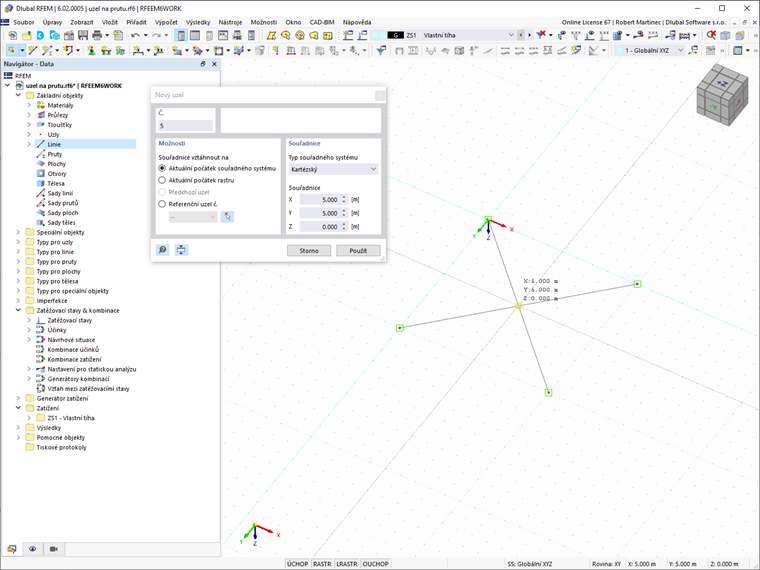Select the New line tool icon
The image size is (760, 570).
tap(32, 49)
